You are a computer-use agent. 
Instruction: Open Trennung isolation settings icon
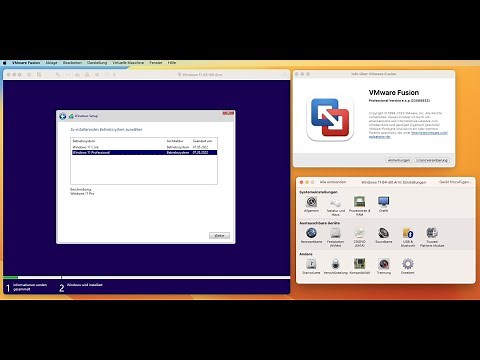(383, 264)
